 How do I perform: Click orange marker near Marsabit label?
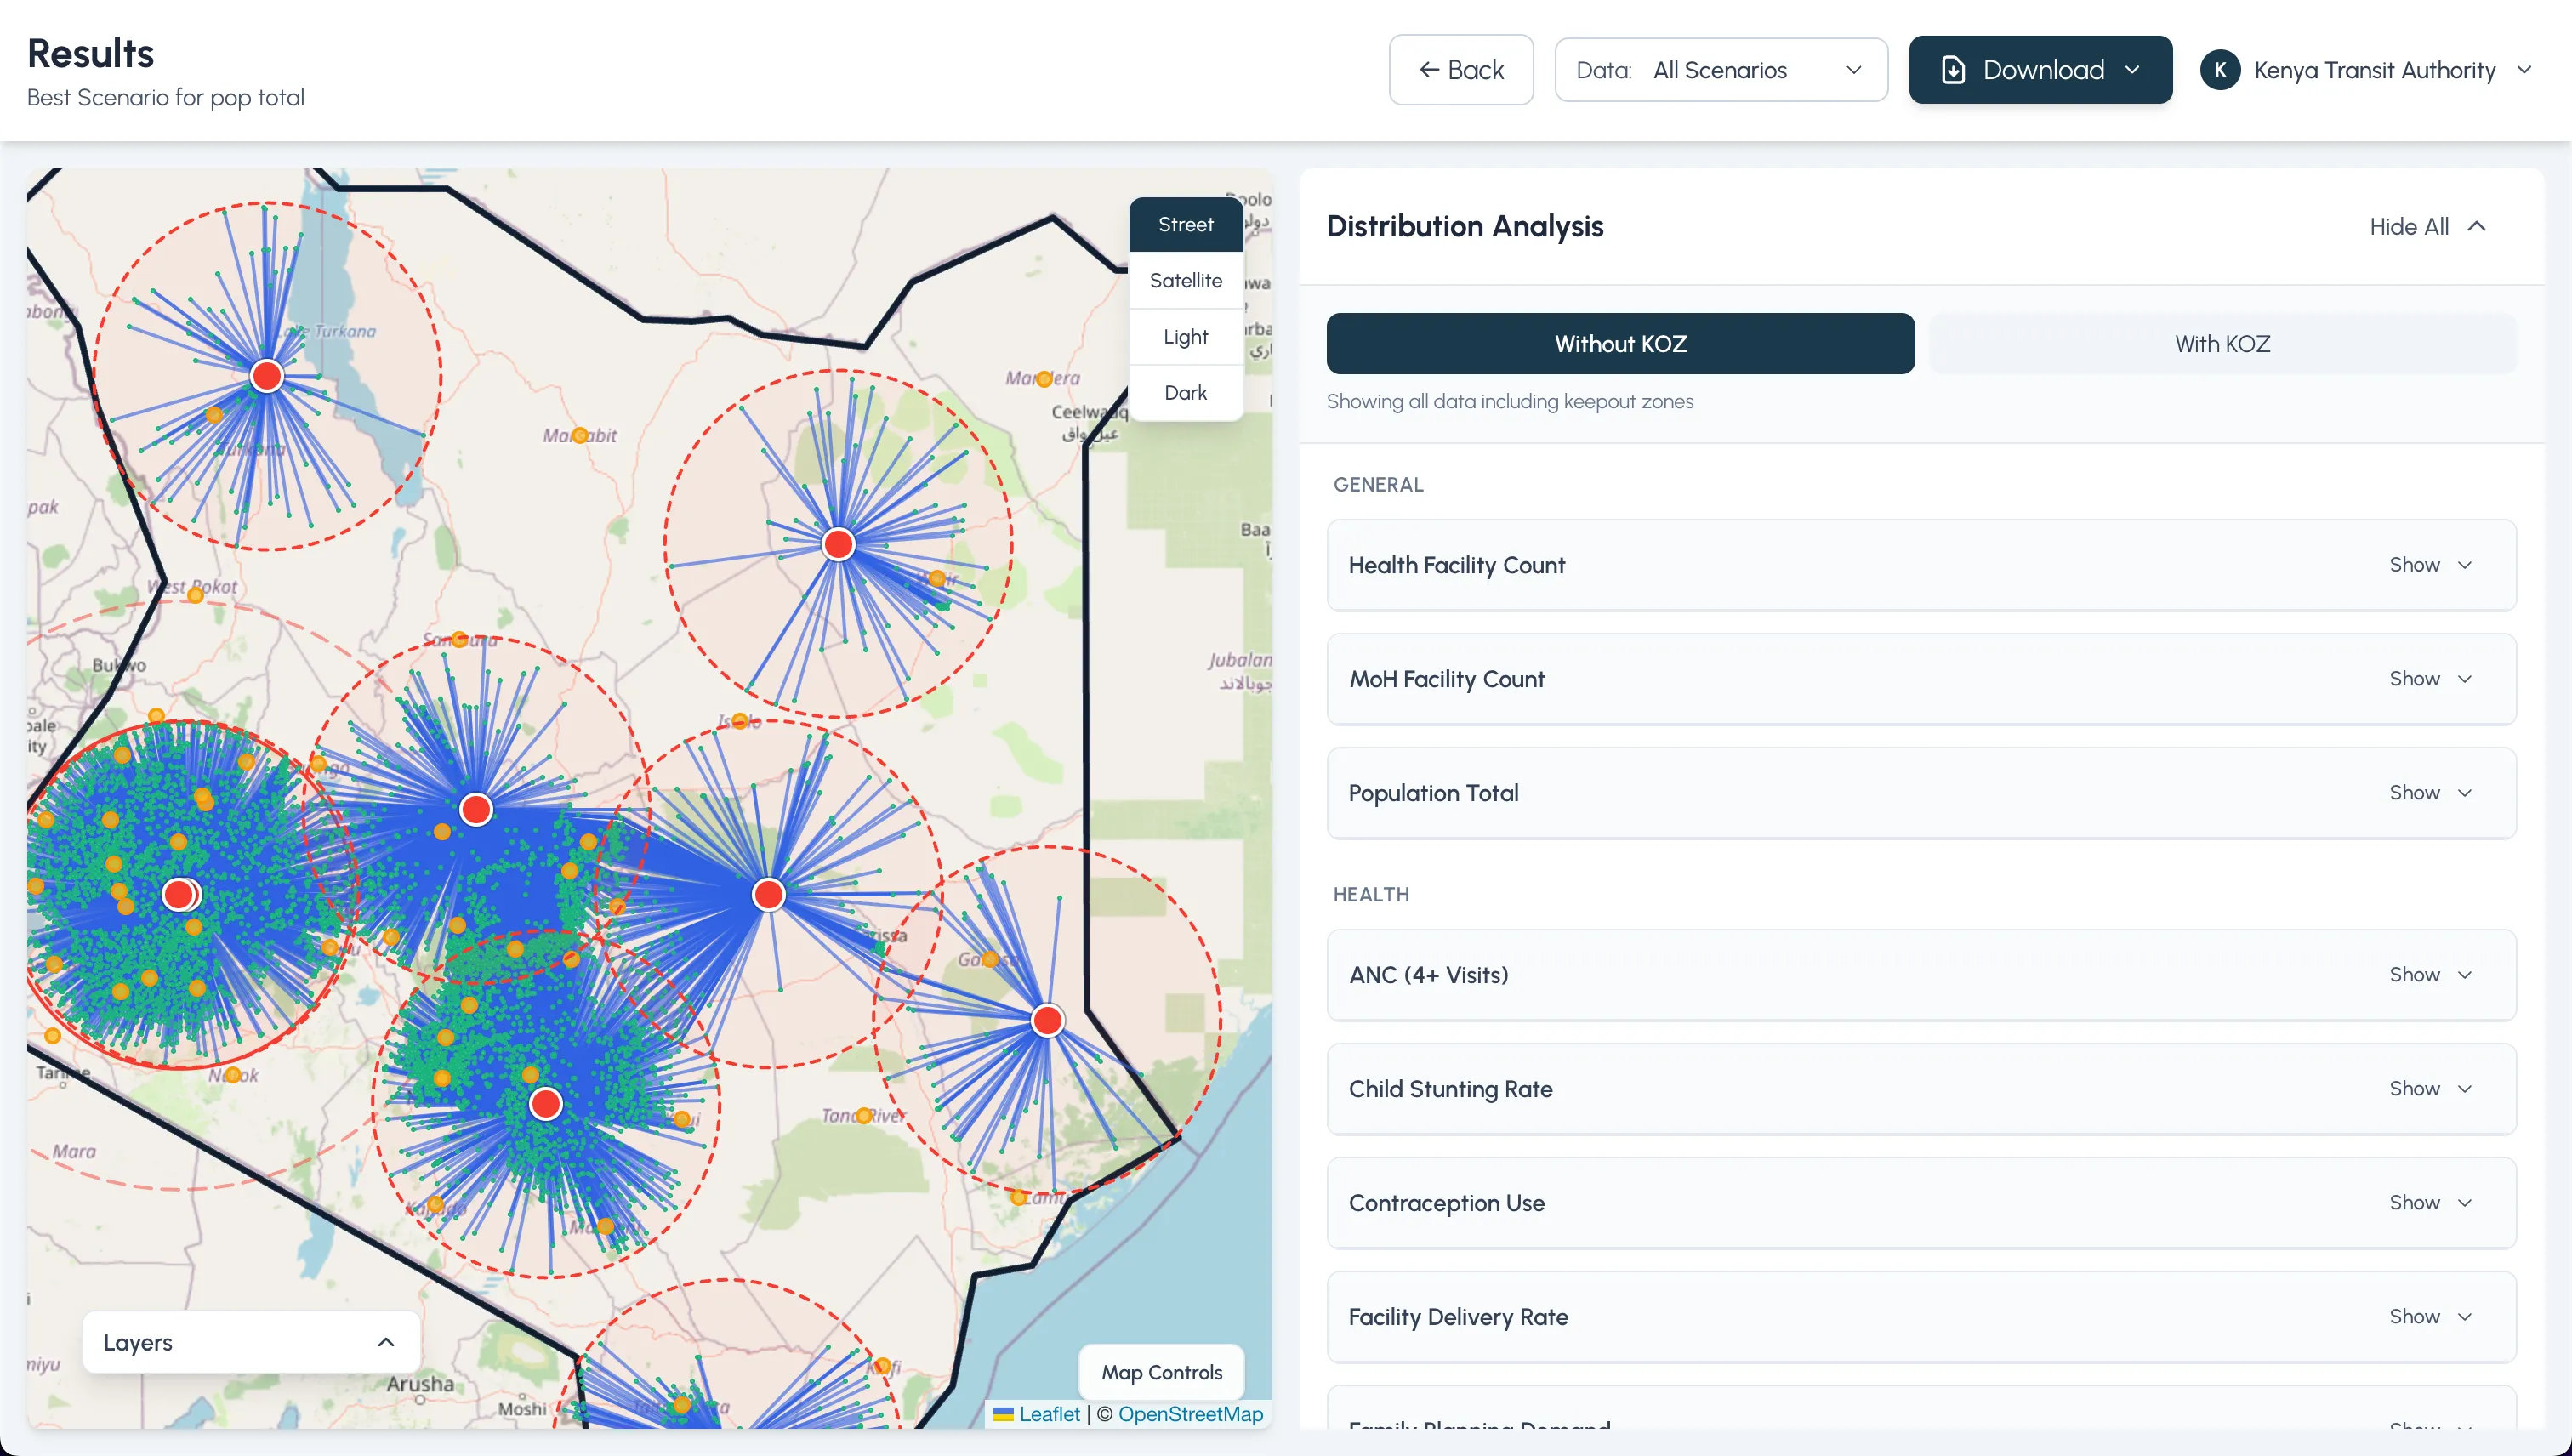click(580, 435)
